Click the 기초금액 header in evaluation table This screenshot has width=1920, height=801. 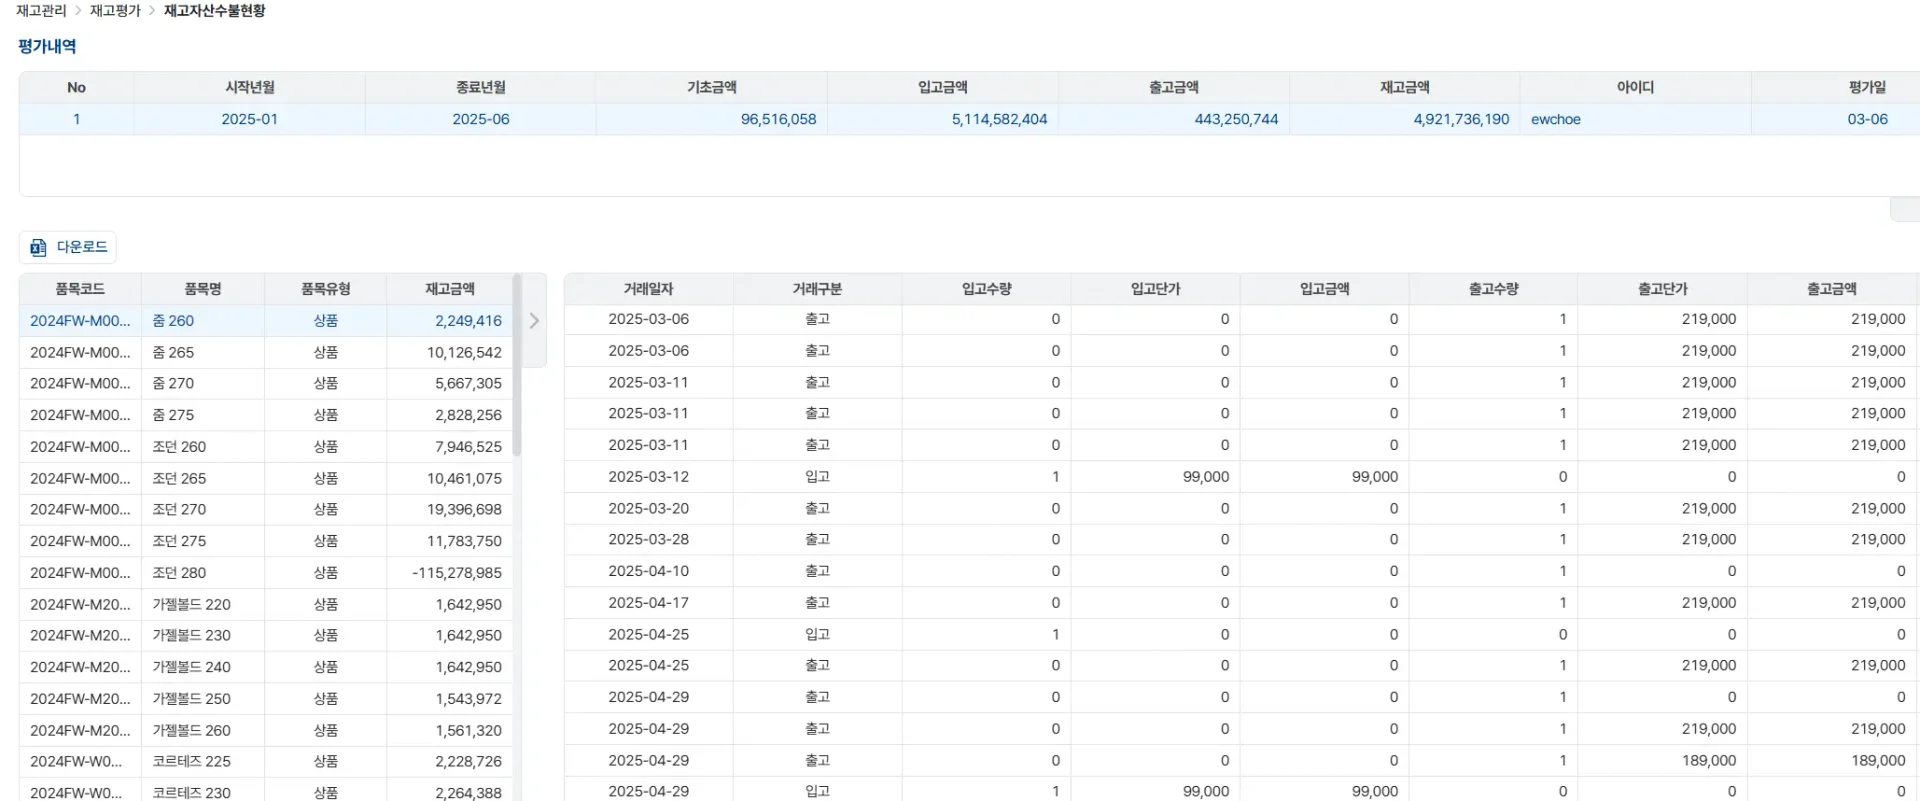point(711,88)
